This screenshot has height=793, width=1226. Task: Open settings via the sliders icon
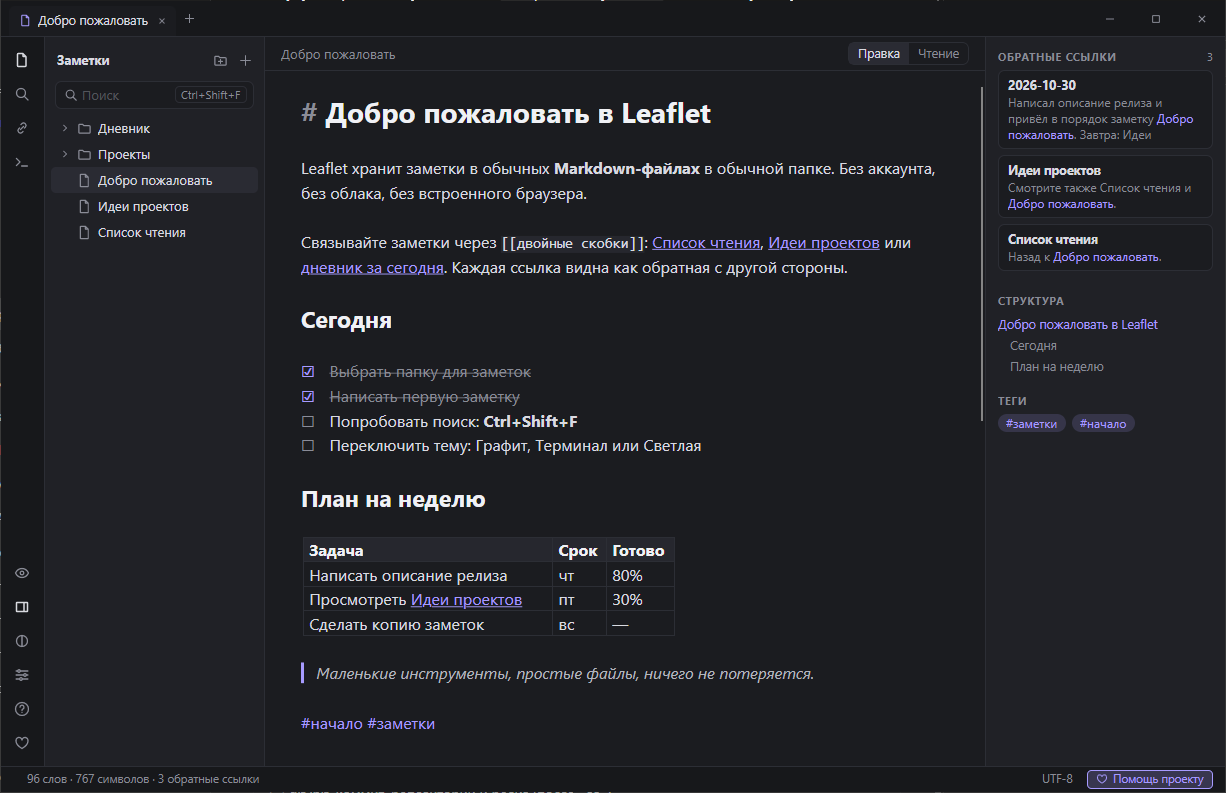22,675
